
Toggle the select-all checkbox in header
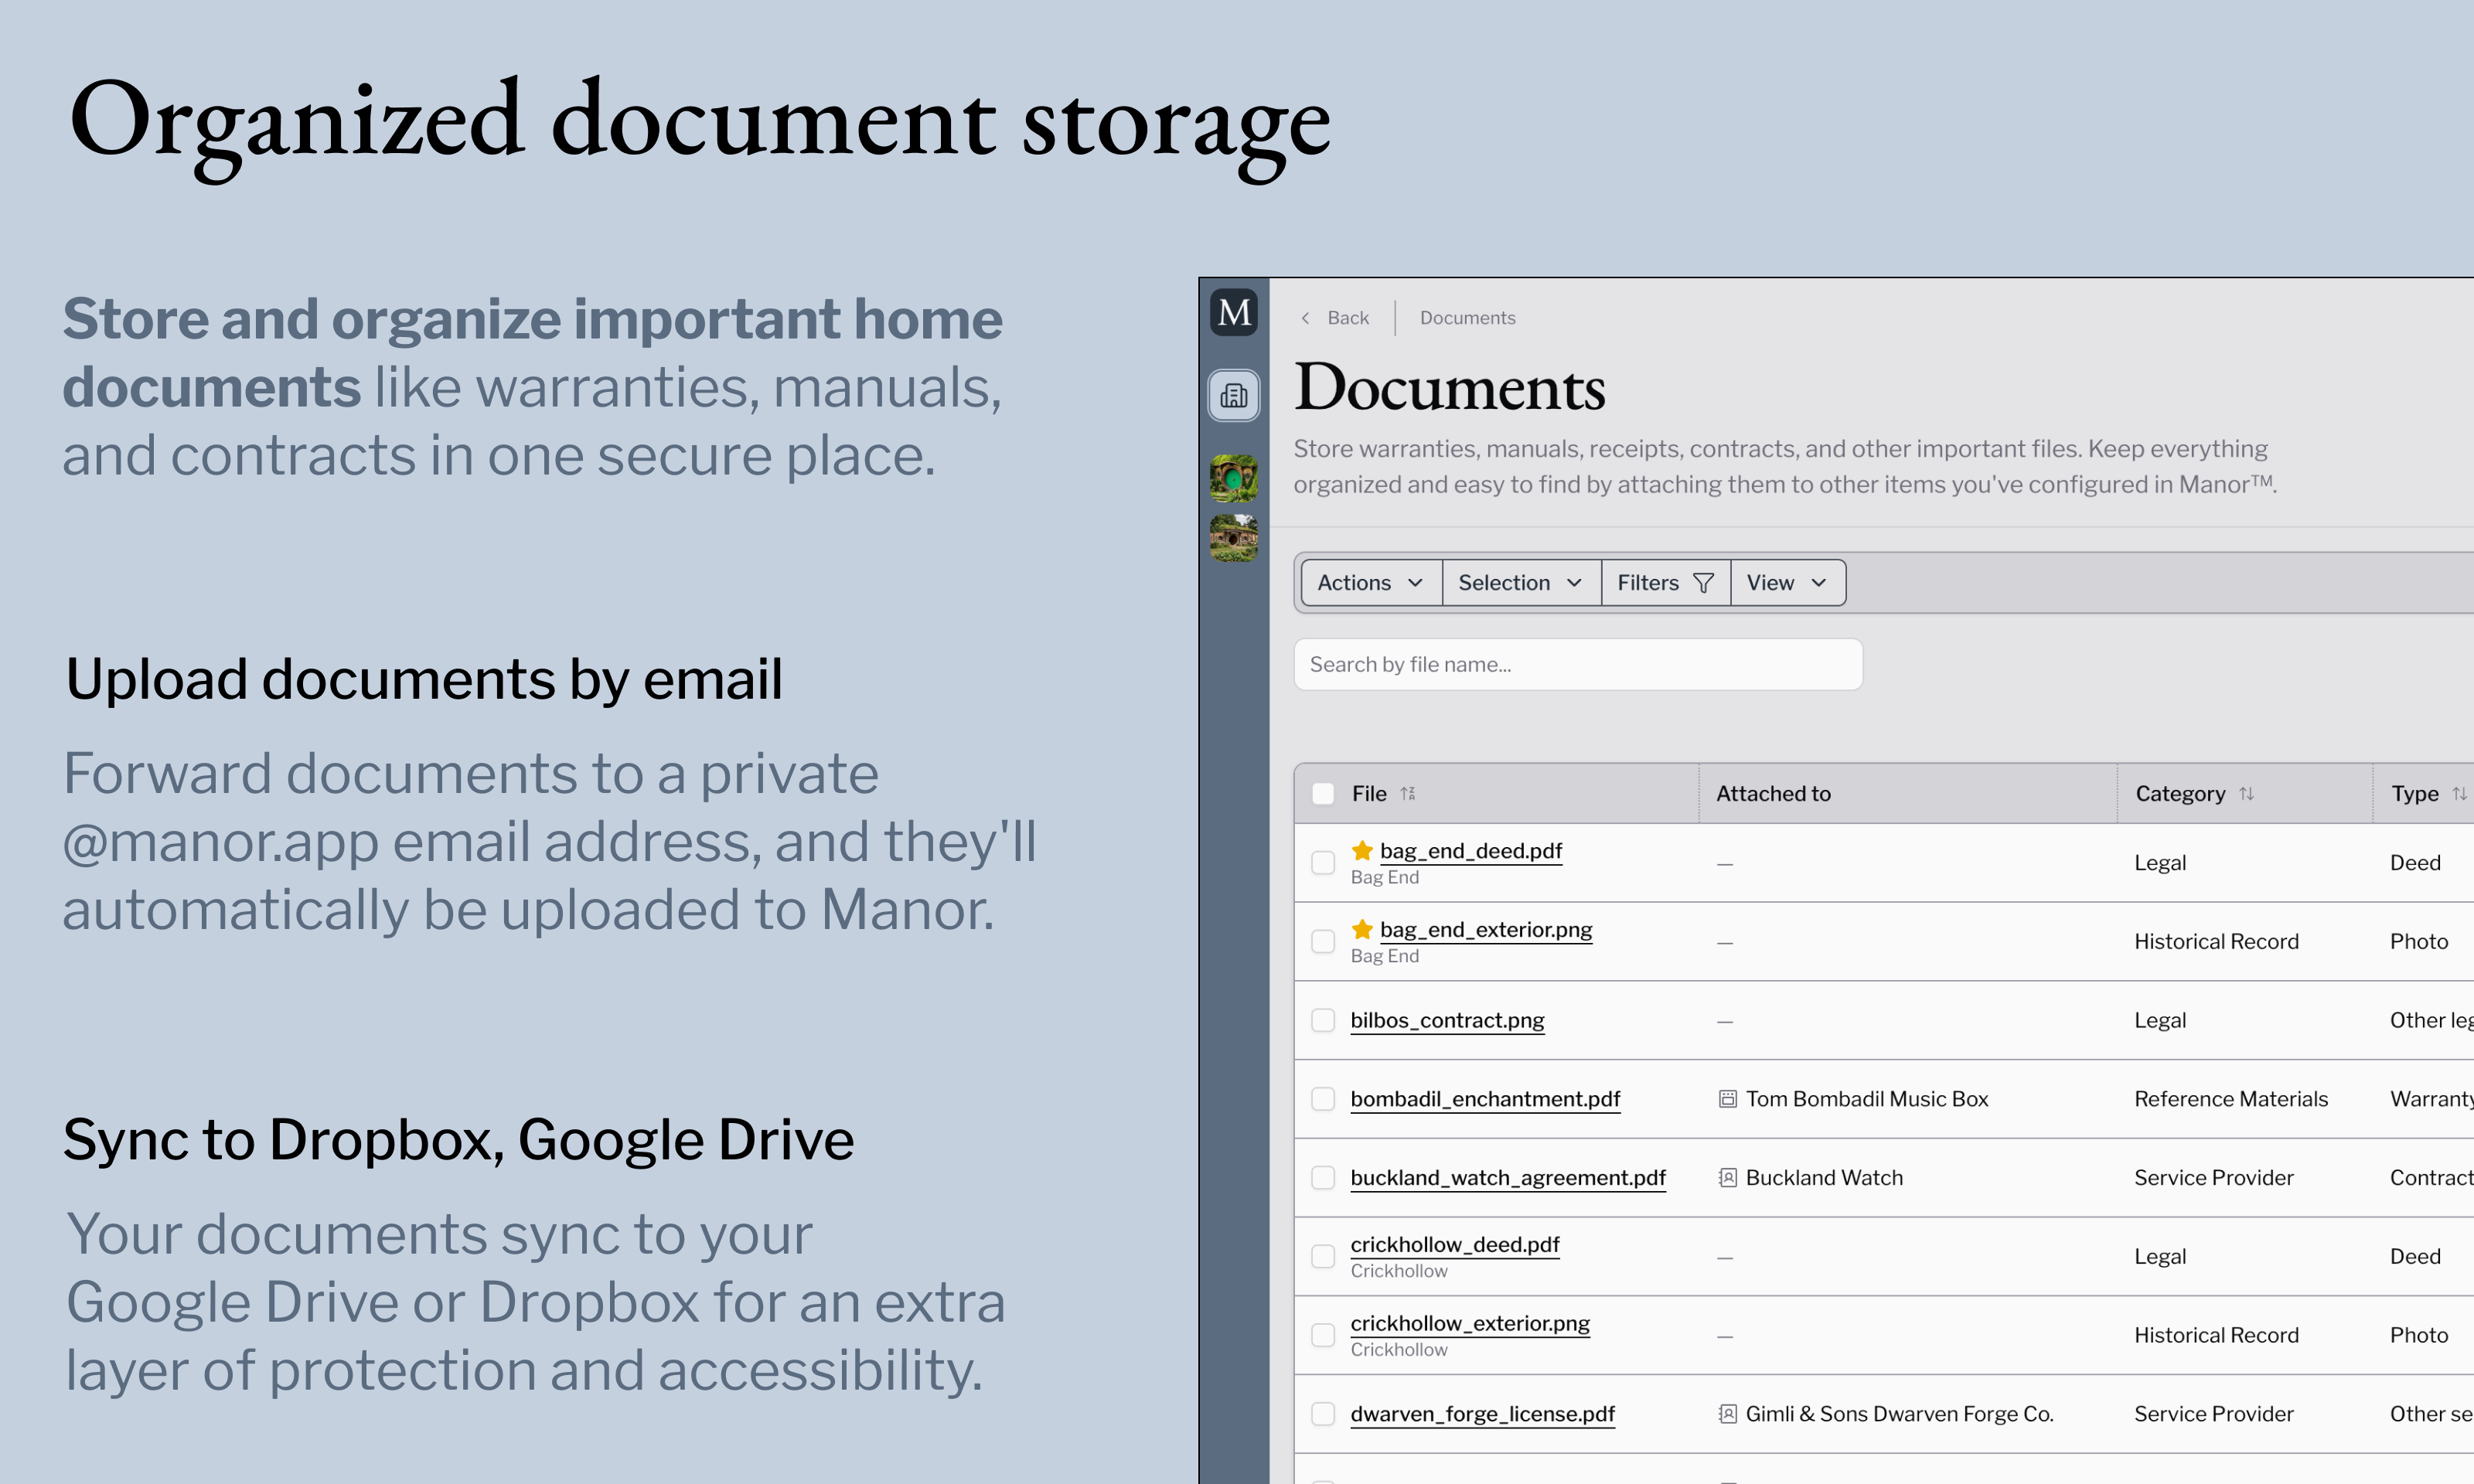[x=1322, y=794]
